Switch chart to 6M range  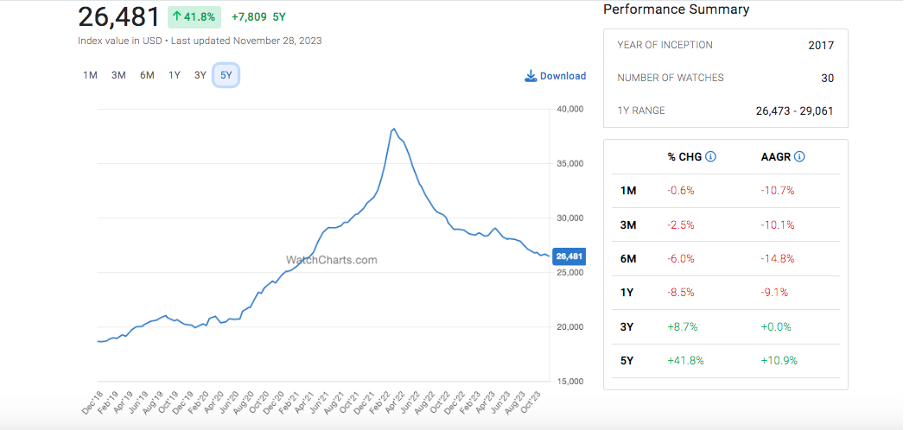click(147, 76)
